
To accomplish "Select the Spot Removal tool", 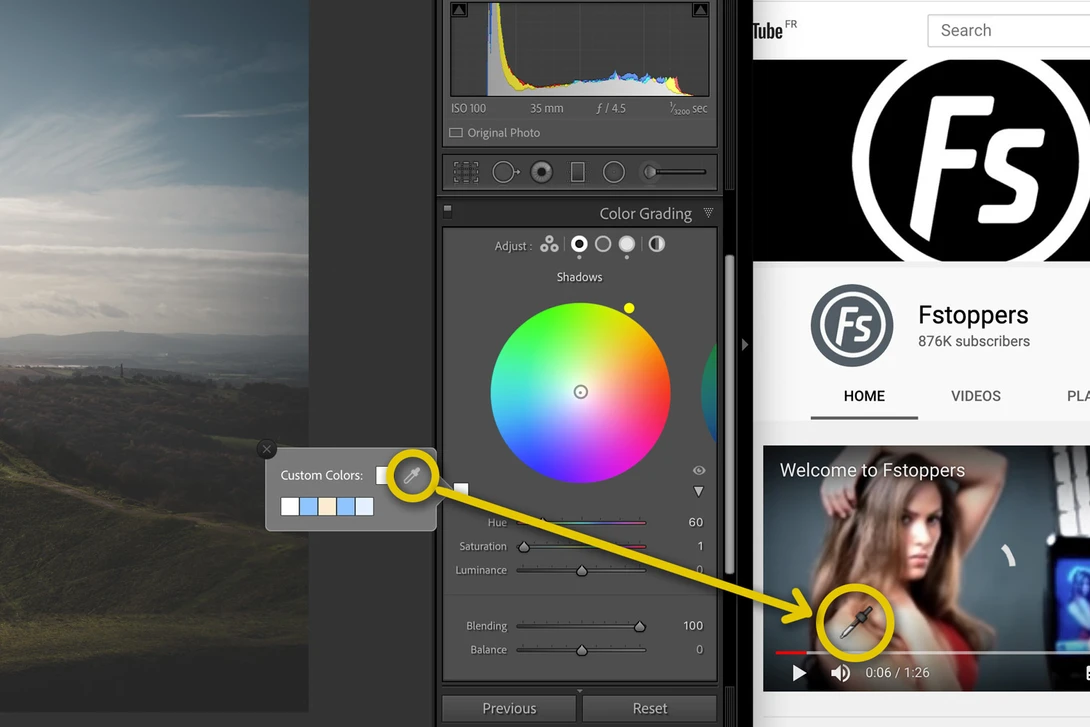I will [x=505, y=172].
